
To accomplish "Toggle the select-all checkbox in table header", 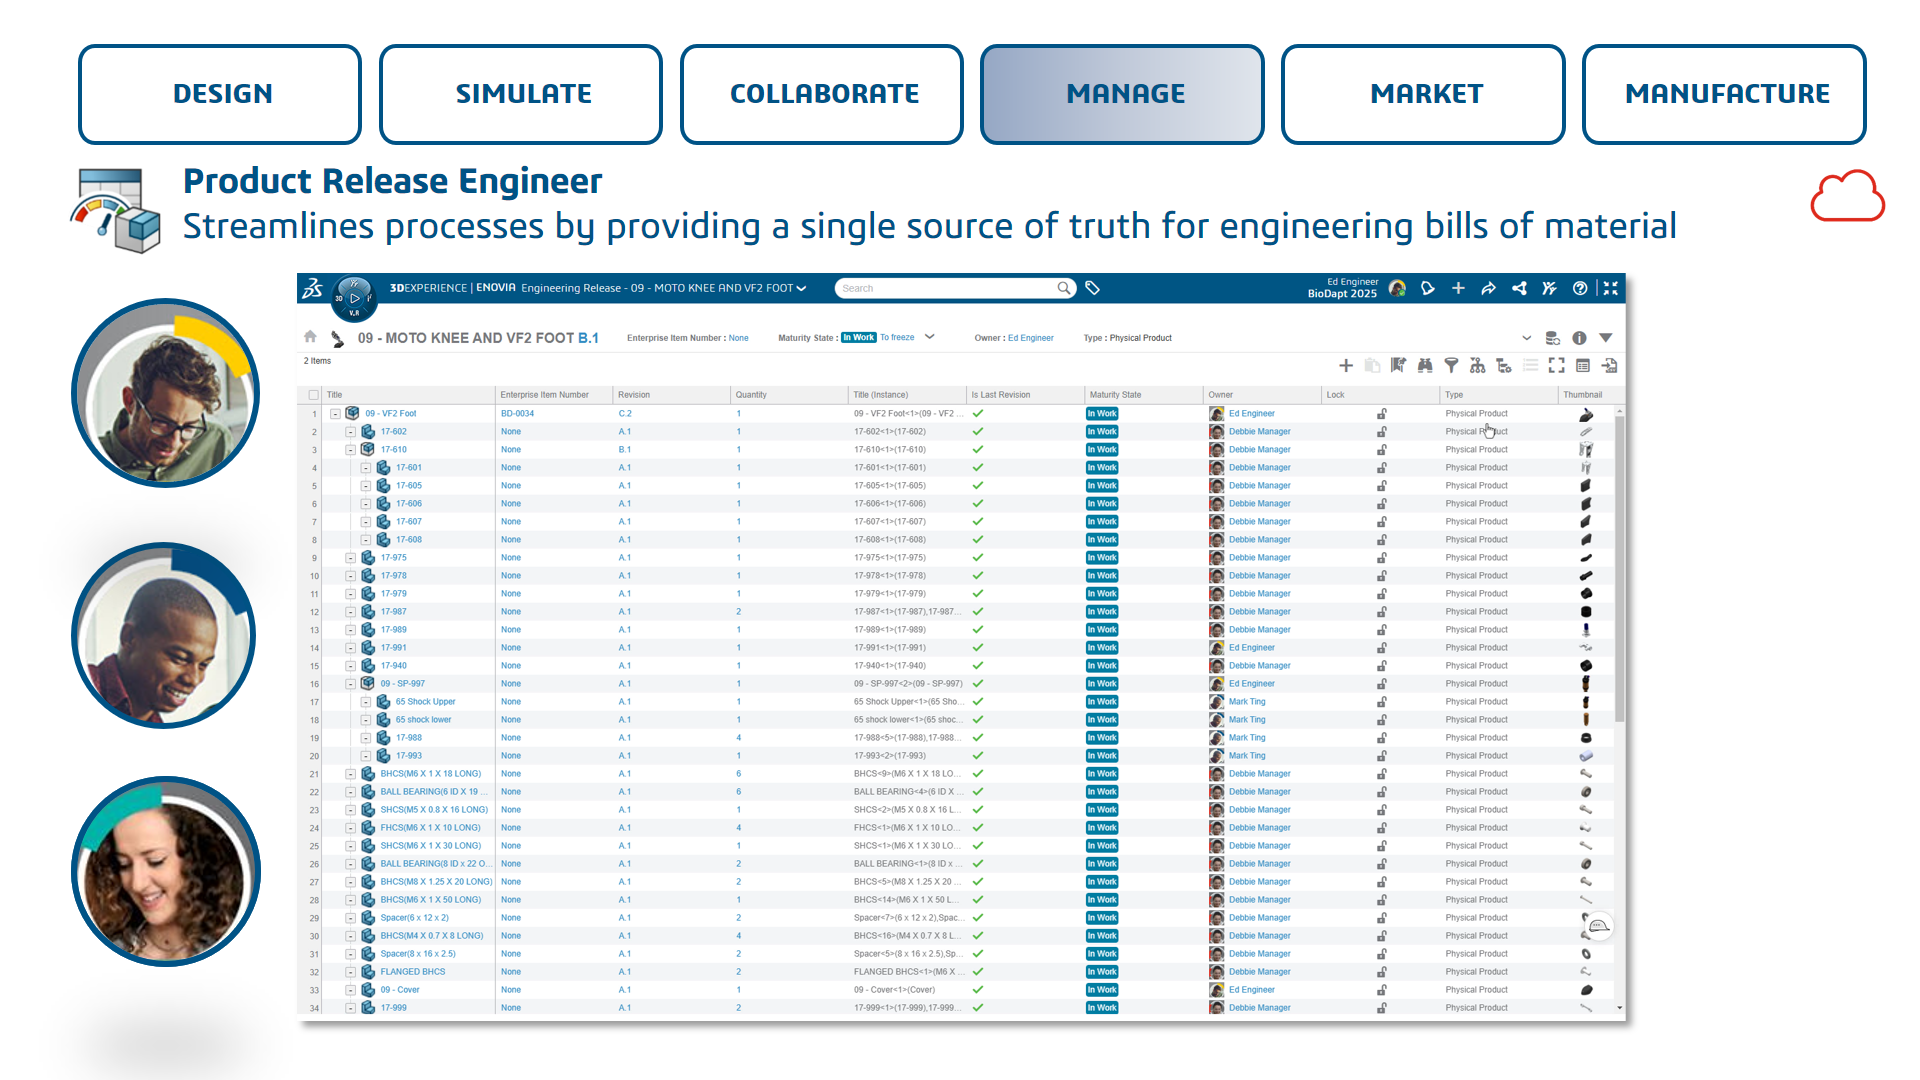I will [314, 395].
